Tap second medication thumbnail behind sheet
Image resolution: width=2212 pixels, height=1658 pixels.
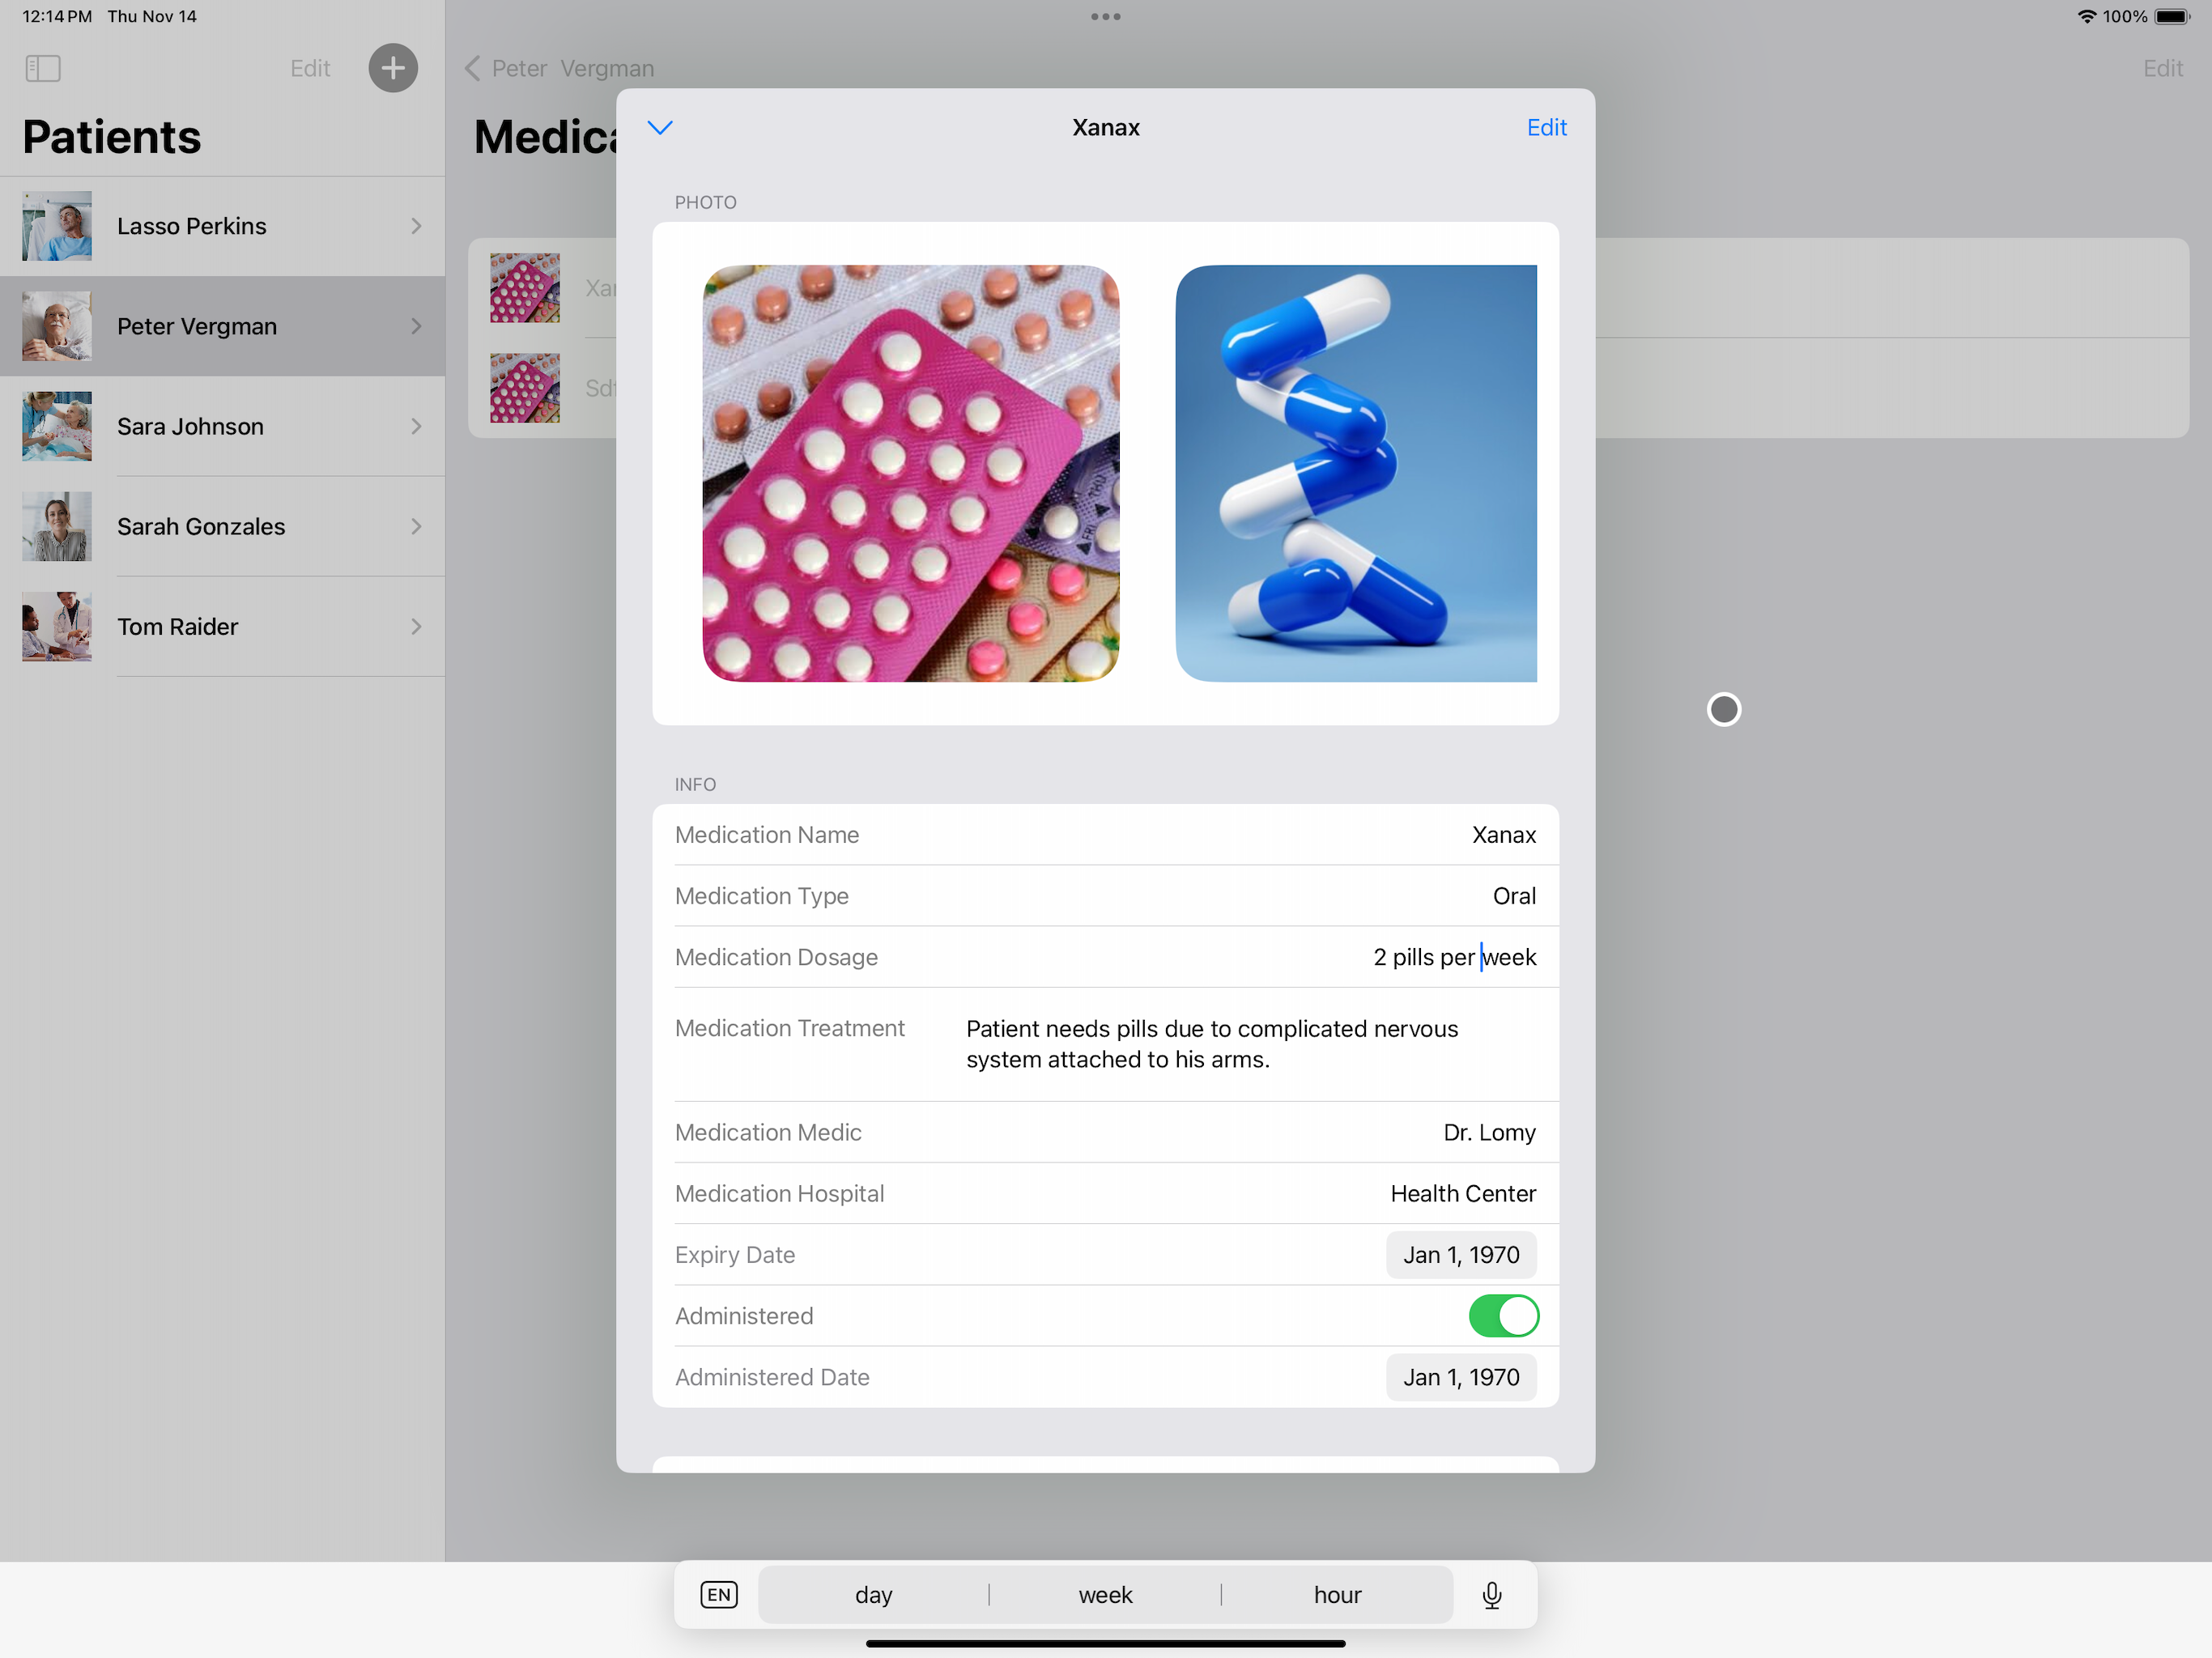[x=525, y=388]
